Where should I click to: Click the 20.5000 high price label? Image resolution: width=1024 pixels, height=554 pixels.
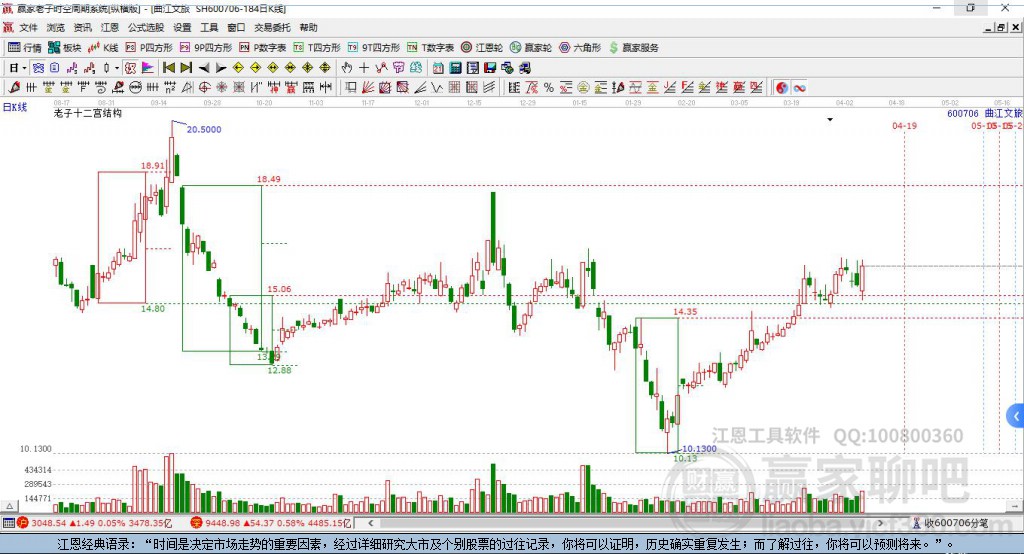point(204,129)
